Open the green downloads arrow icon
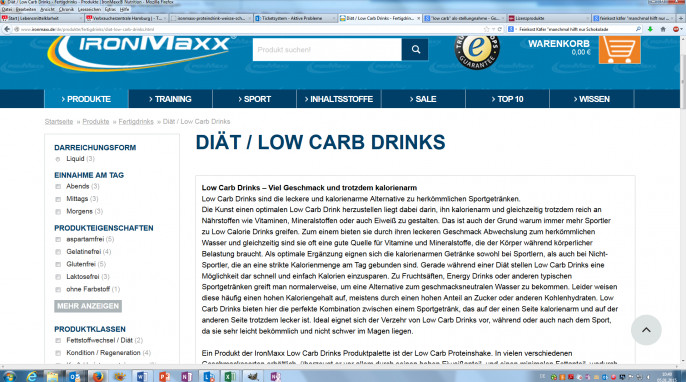This screenshot has width=686, height=382. point(650,29)
